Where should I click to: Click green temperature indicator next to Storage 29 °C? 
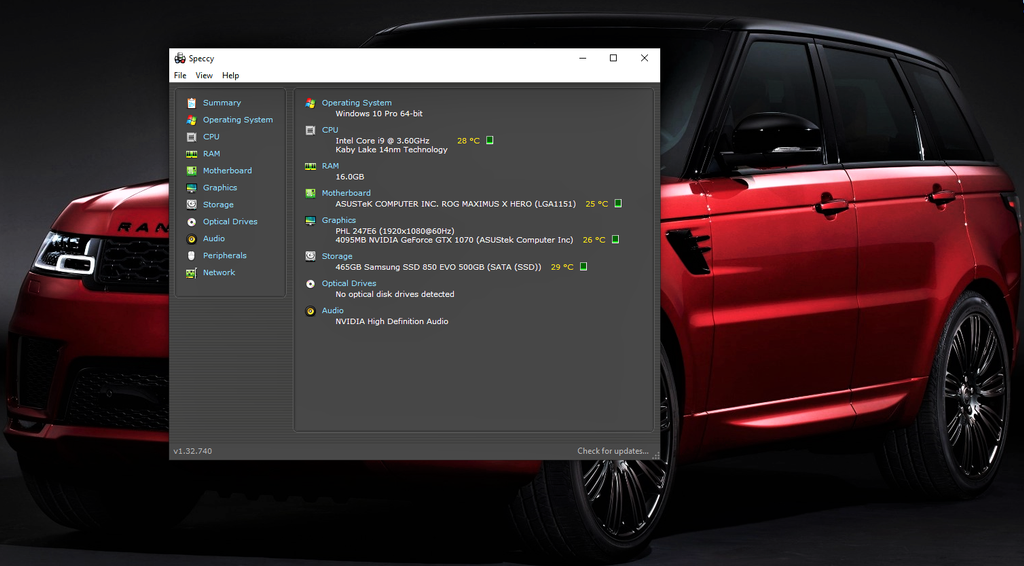(584, 266)
